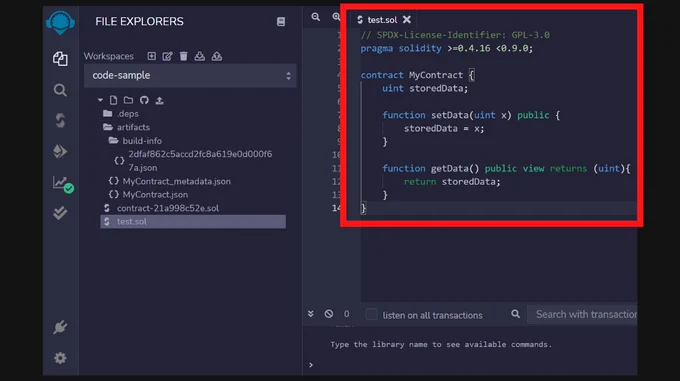The image size is (680, 381).
Task: Collapse the terminal with double-chevron icon
Action: click(311, 314)
